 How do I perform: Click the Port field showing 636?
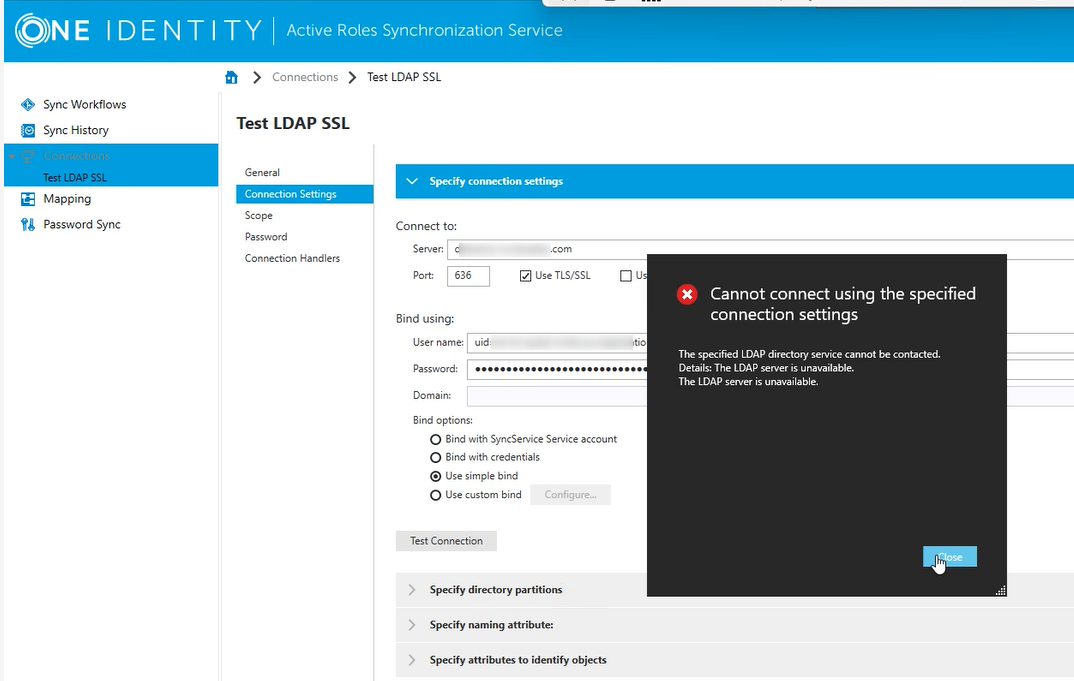pos(469,276)
